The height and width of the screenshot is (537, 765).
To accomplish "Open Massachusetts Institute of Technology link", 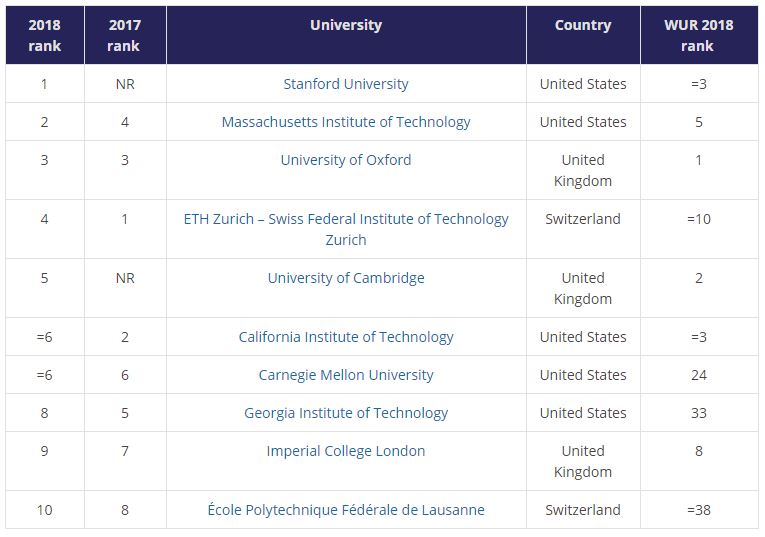I will point(346,122).
